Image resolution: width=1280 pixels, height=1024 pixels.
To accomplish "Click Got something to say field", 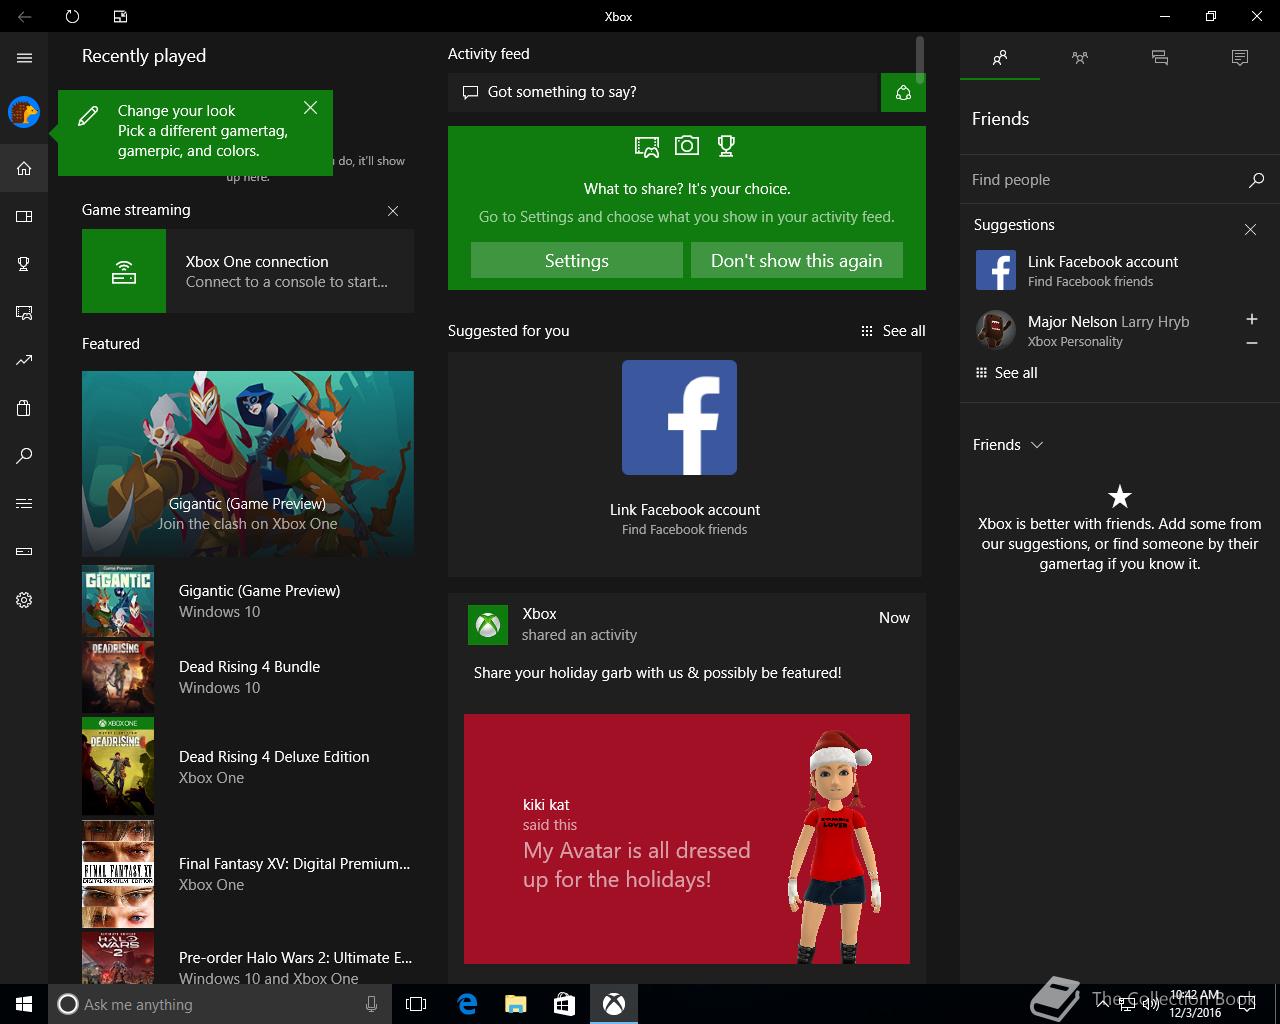I will click(x=662, y=92).
